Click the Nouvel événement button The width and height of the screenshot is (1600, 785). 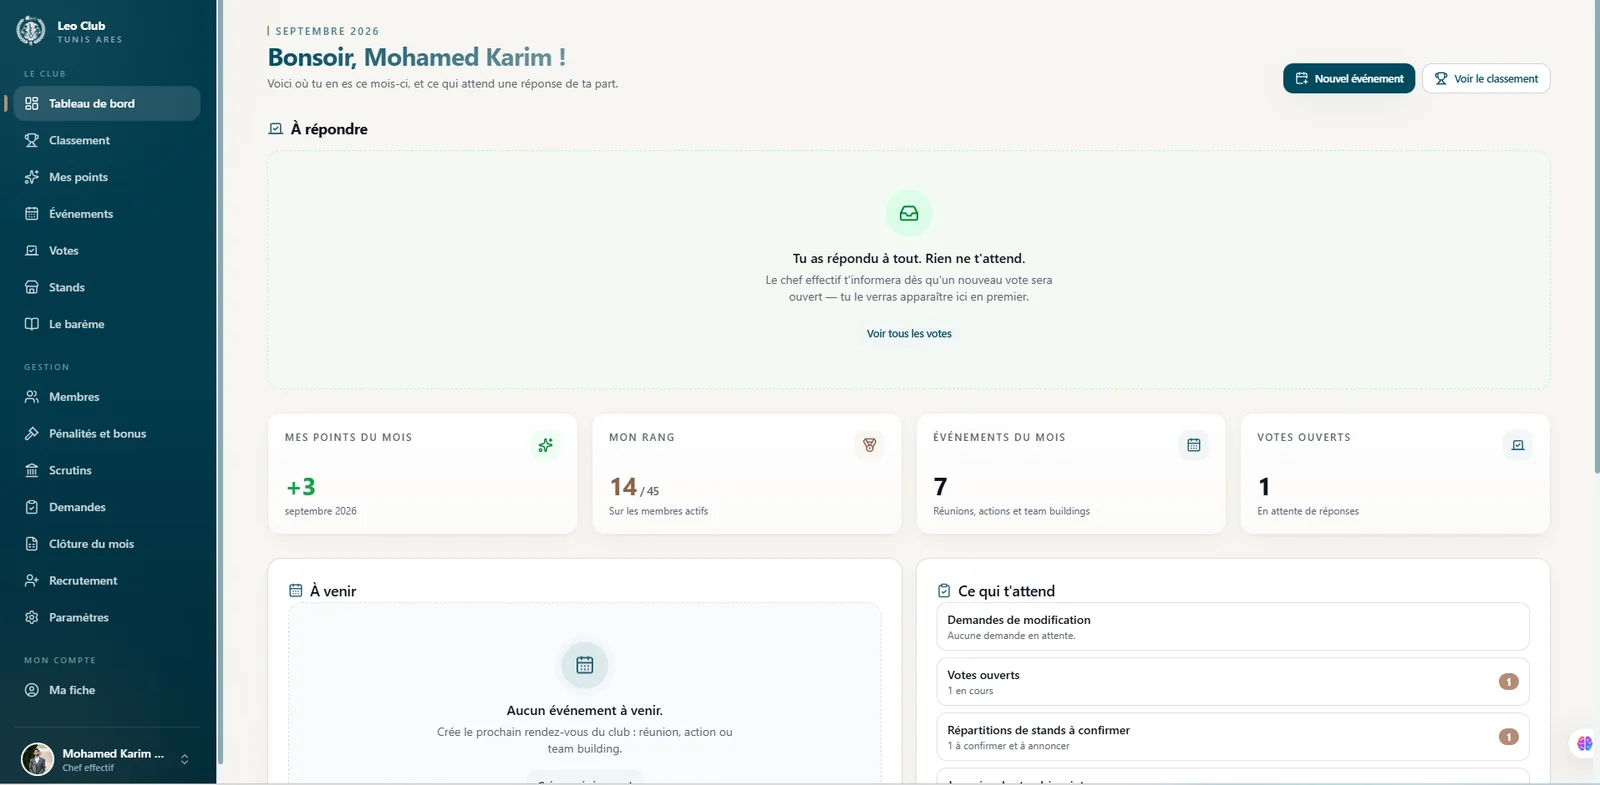[1349, 79]
